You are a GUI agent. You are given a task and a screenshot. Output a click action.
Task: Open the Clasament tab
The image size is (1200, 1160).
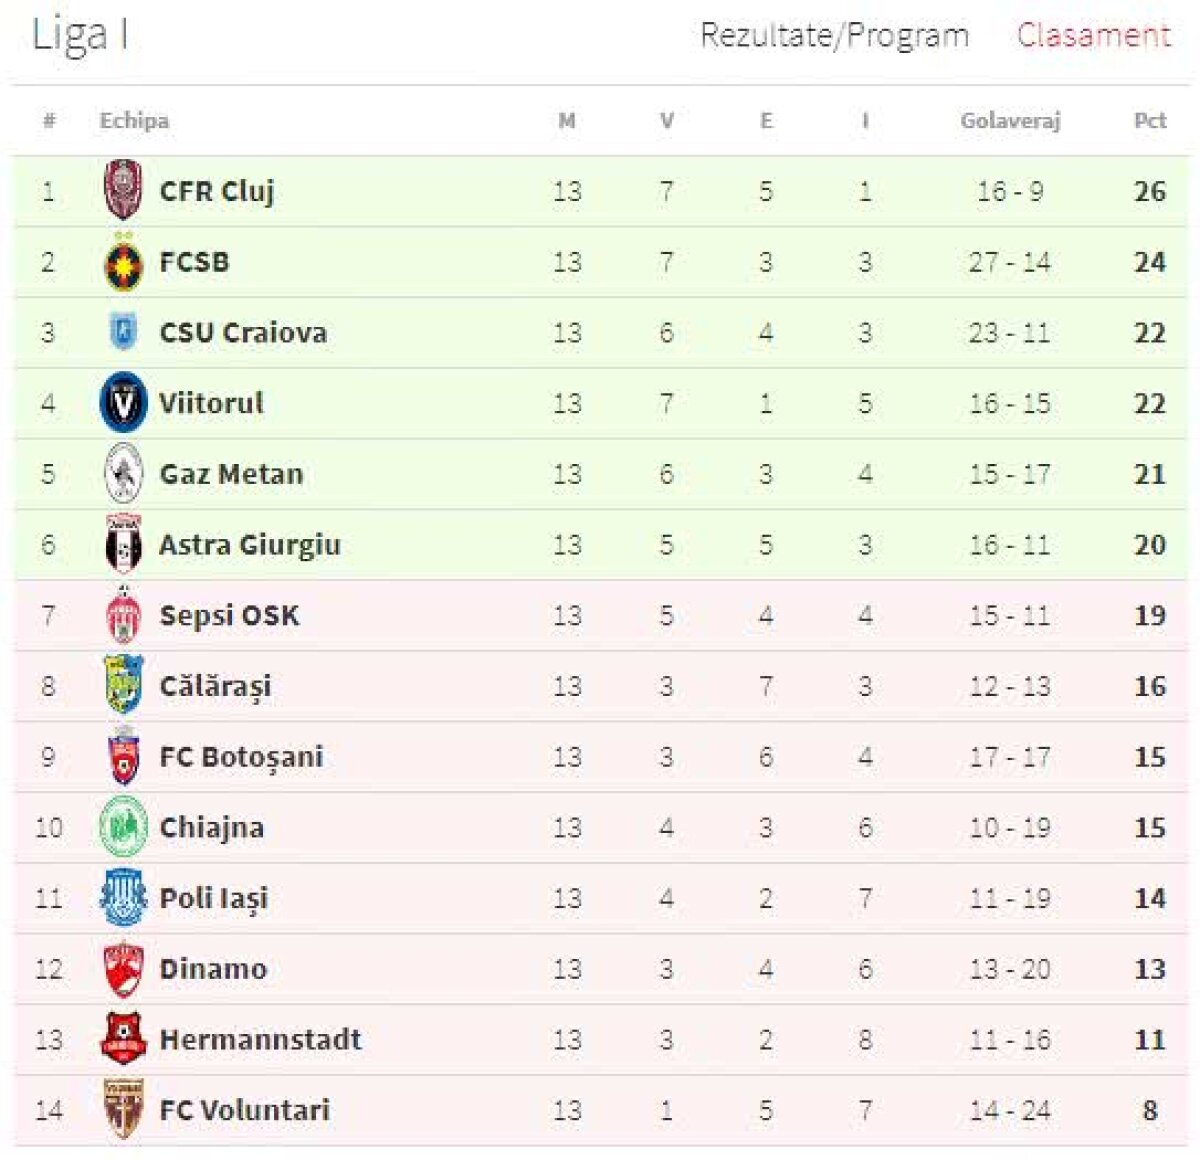tap(1093, 36)
